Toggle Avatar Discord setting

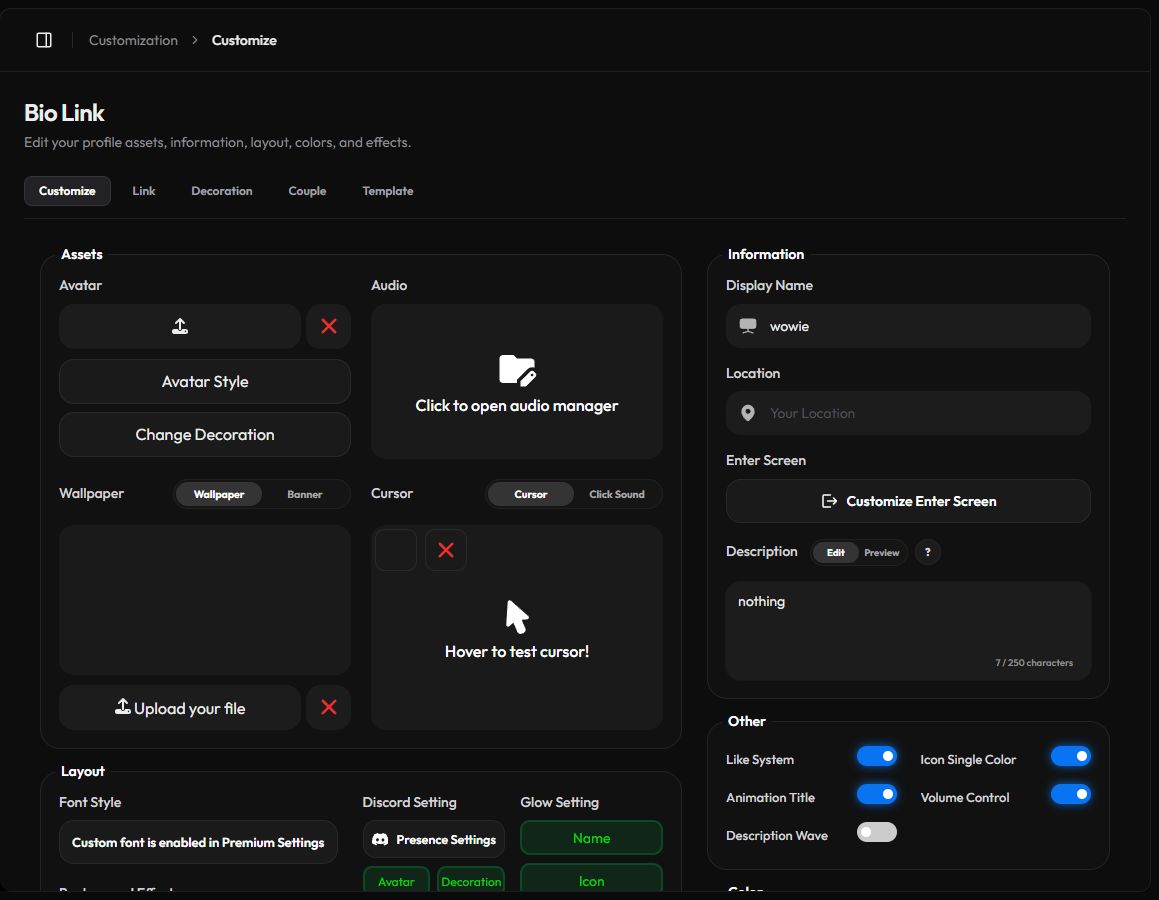pos(396,880)
